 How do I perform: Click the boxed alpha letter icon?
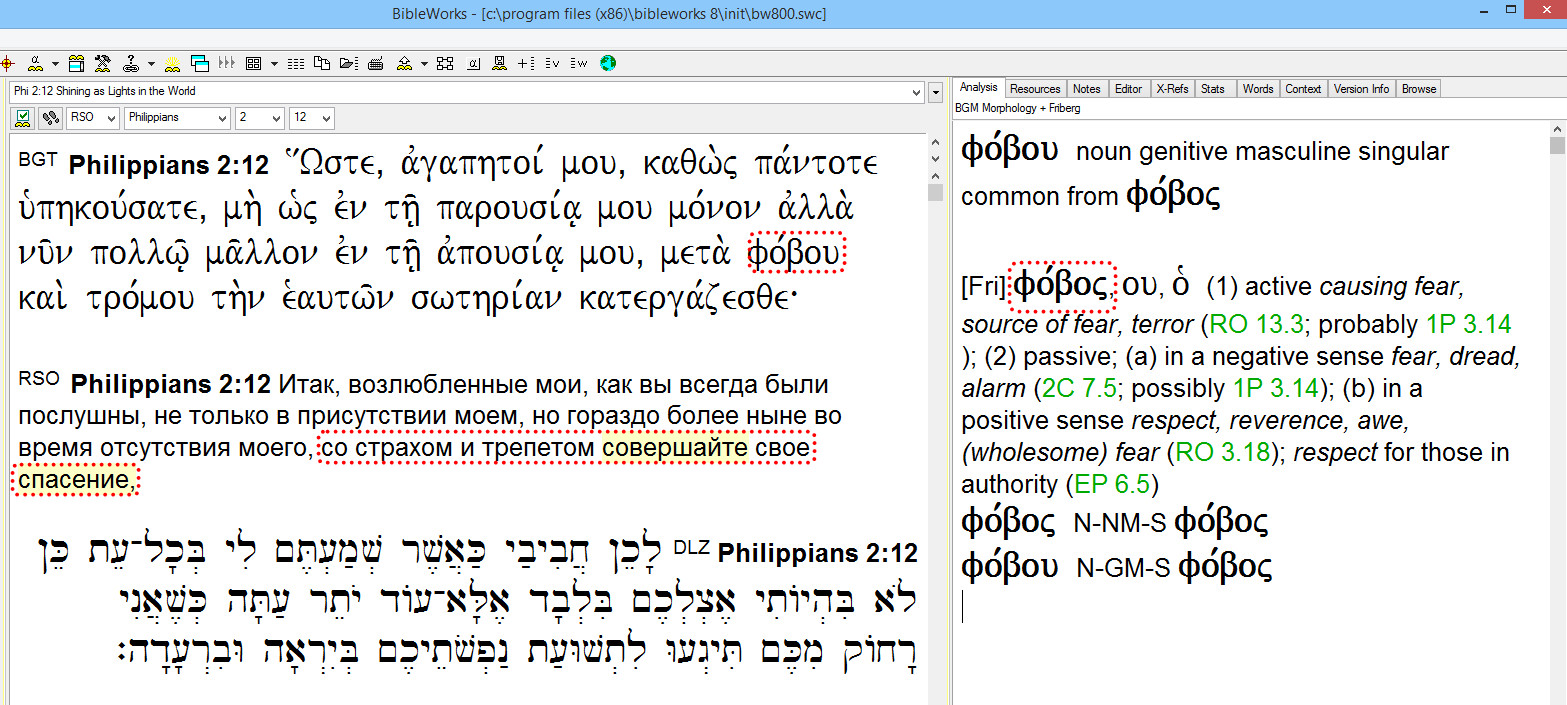(x=473, y=64)
